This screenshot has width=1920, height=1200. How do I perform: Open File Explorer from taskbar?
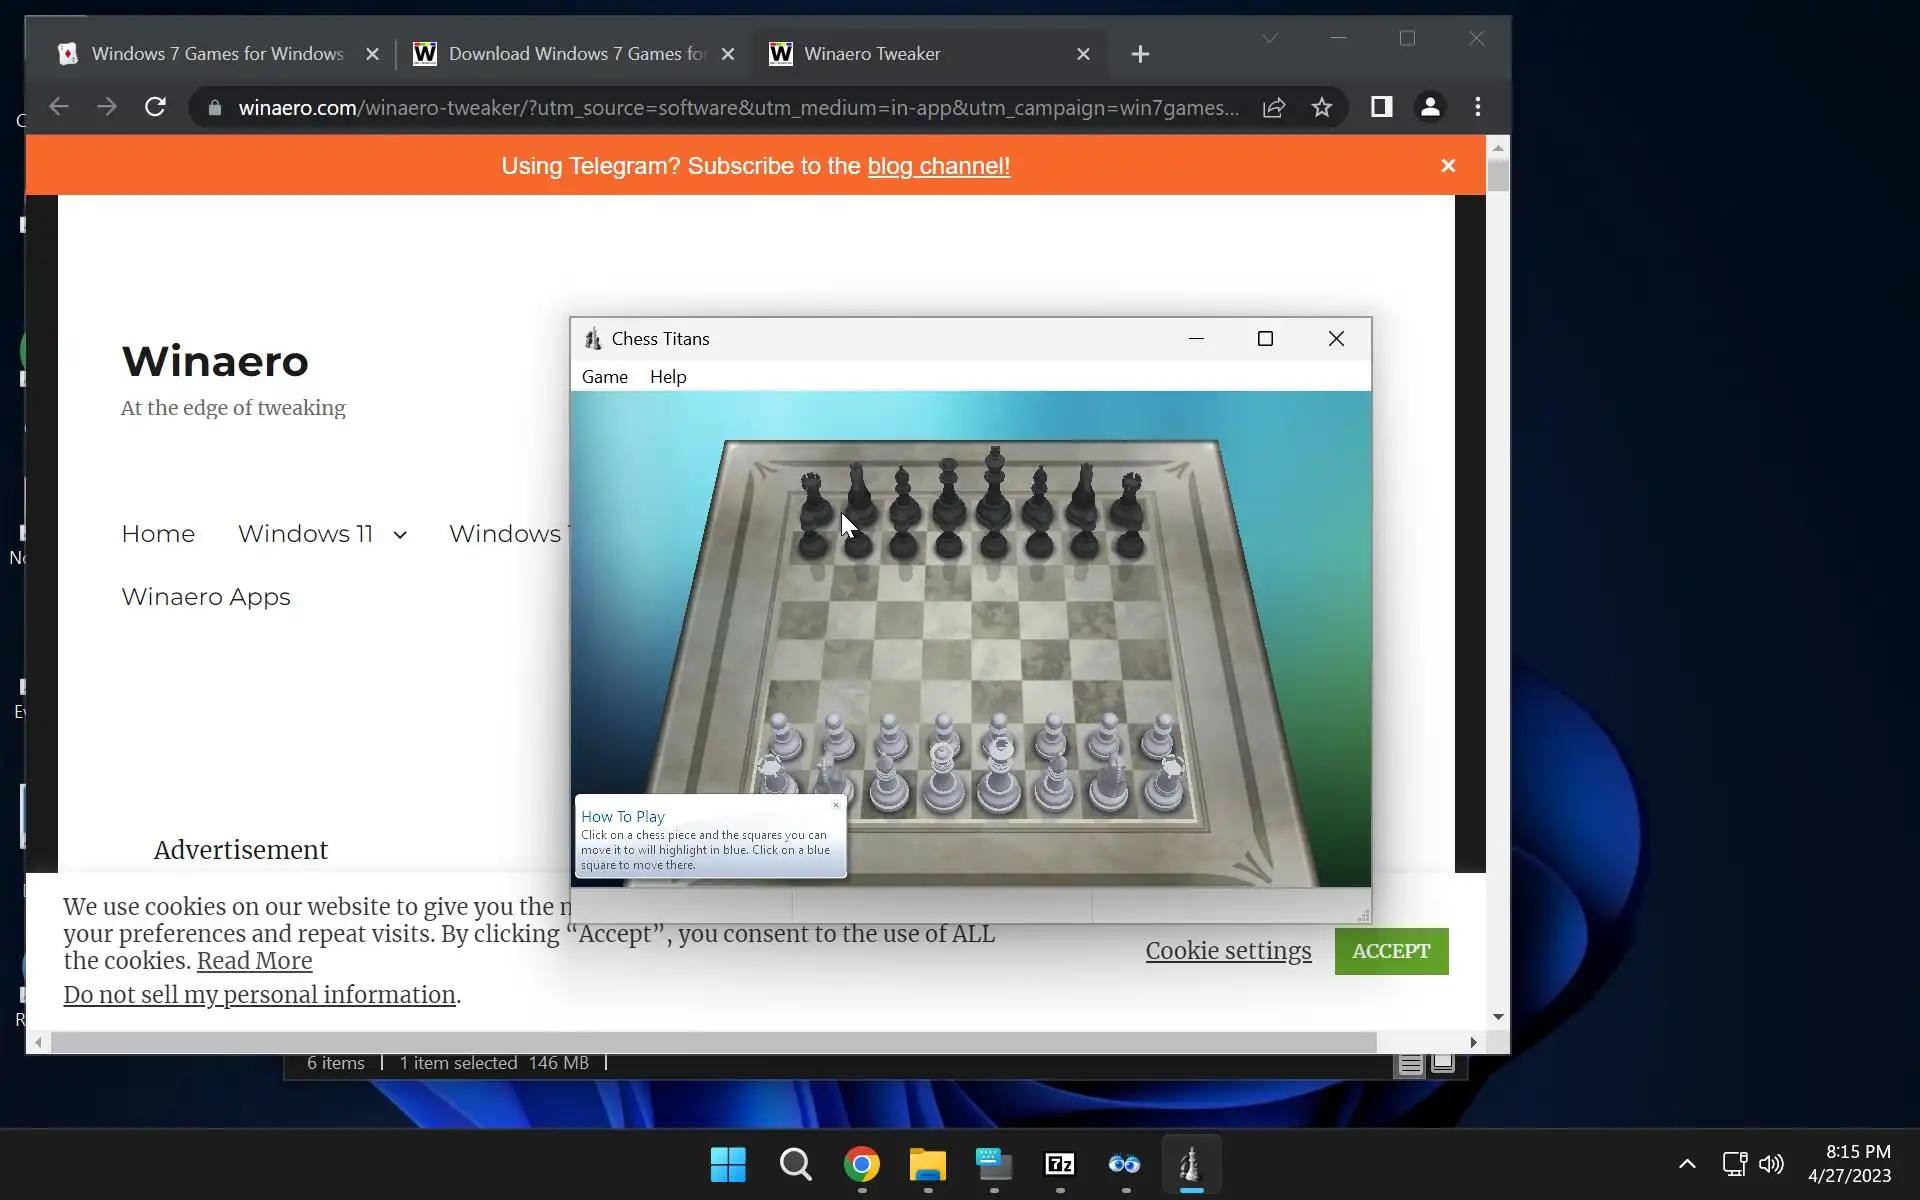[x=927, y=1164]
